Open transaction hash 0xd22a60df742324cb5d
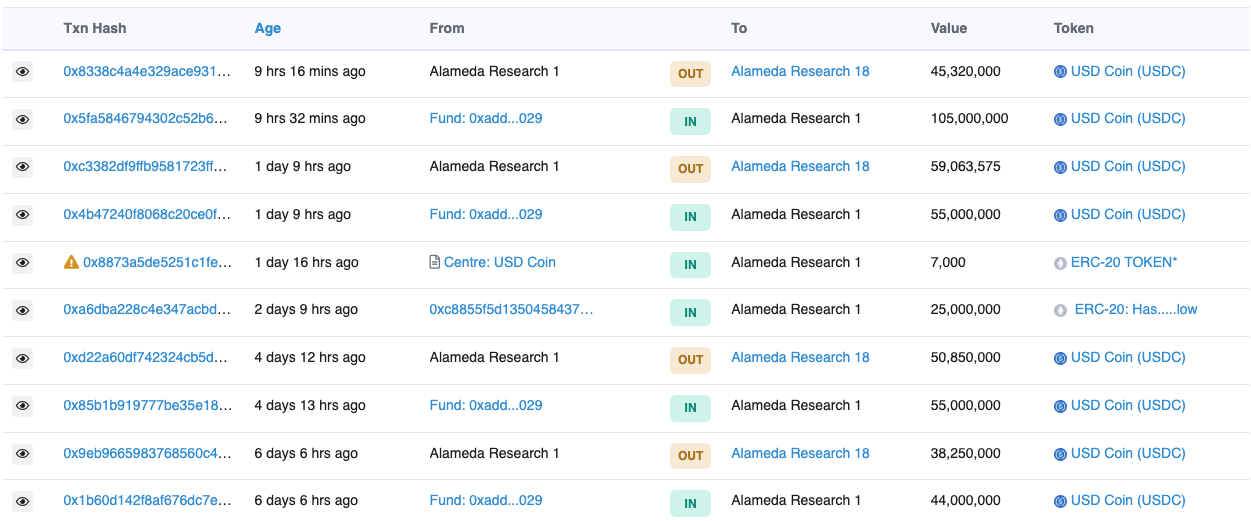Viewport: 1251px width, 521px height. [147, 357]
